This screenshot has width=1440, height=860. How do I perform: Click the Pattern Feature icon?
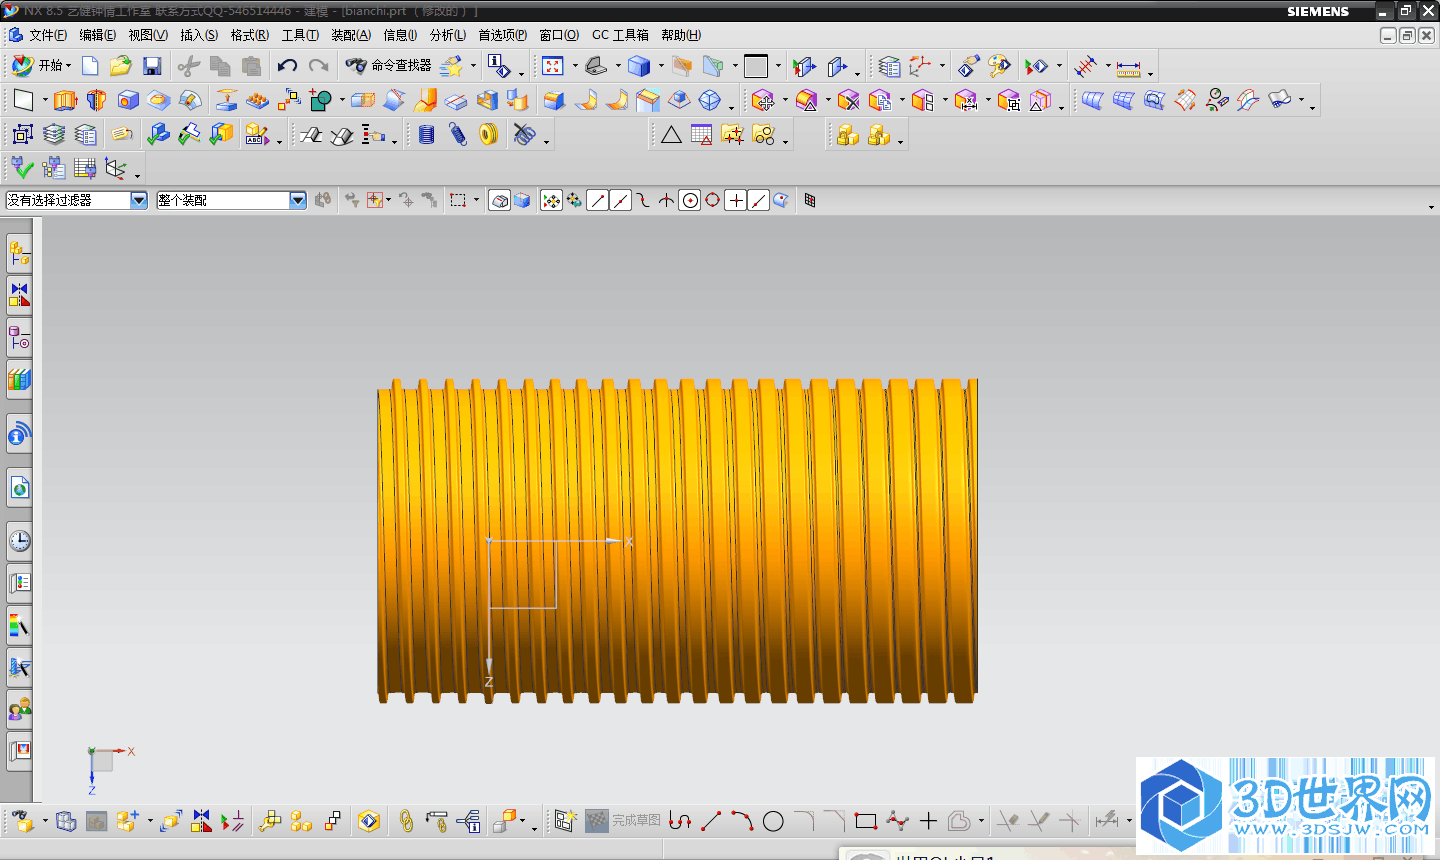[258, 100]
